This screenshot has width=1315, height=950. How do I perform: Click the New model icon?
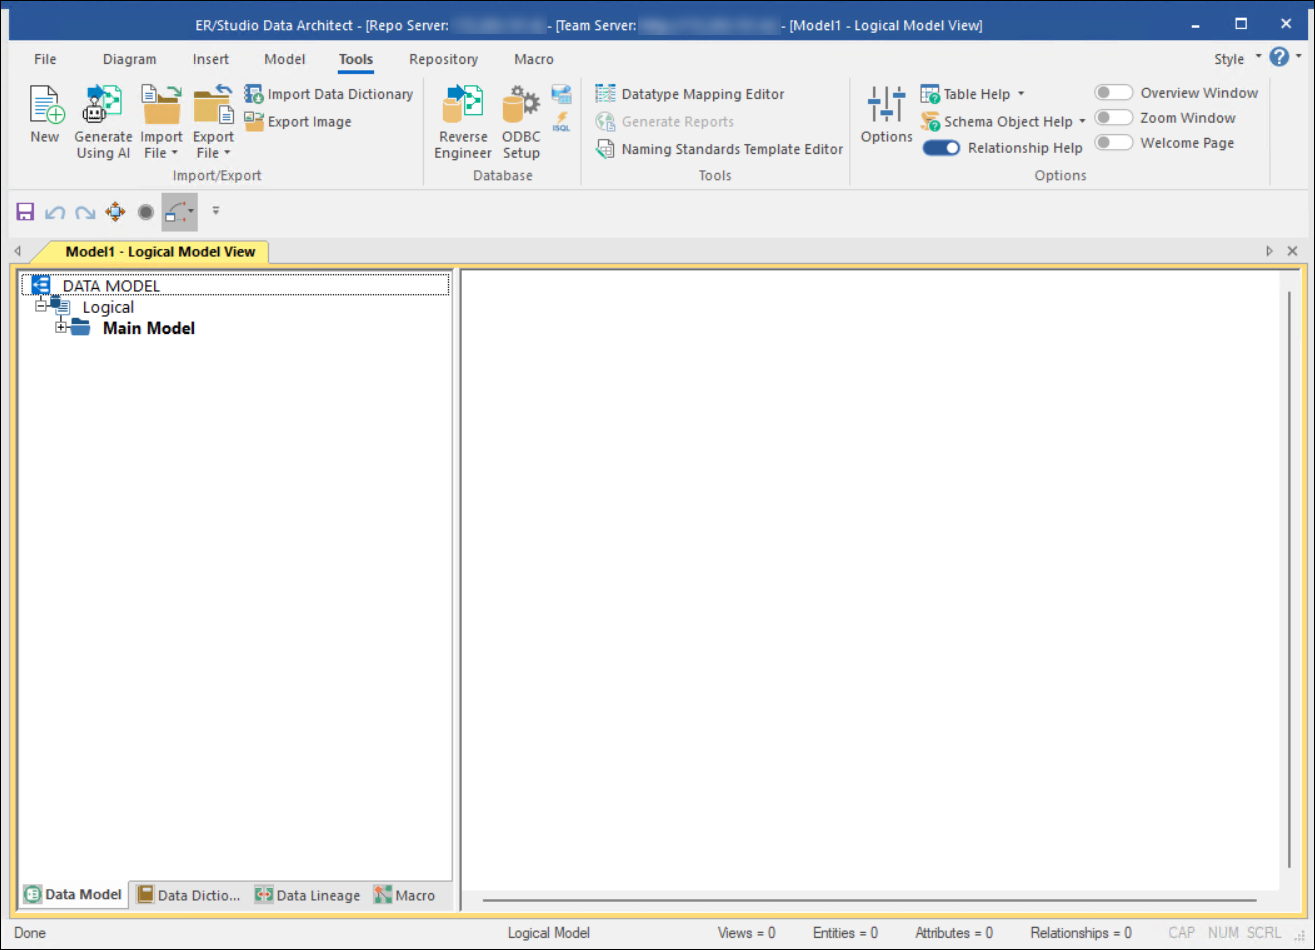point(45,105)
